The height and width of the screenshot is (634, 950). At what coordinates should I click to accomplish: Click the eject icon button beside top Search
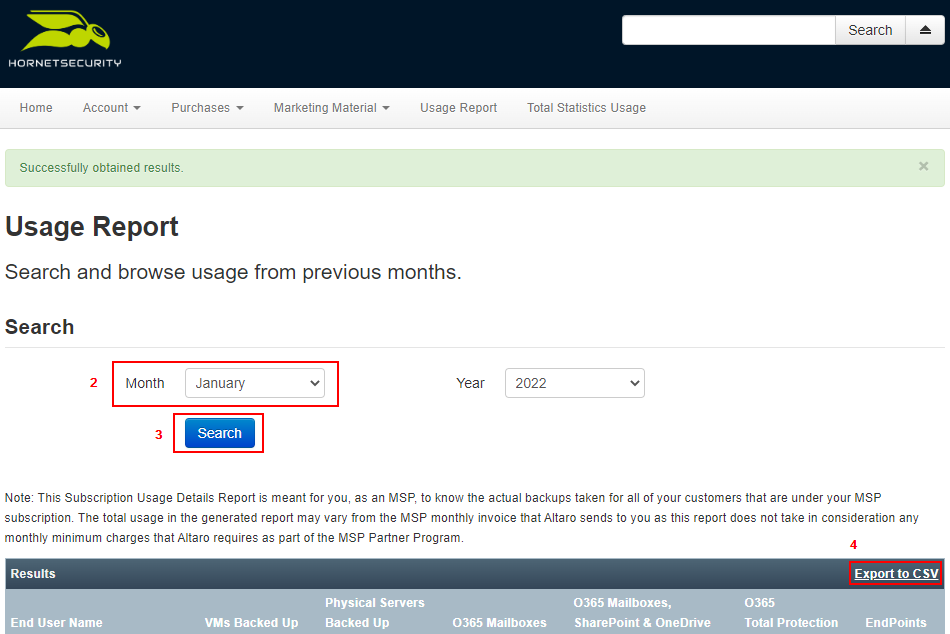pos(925,30)
